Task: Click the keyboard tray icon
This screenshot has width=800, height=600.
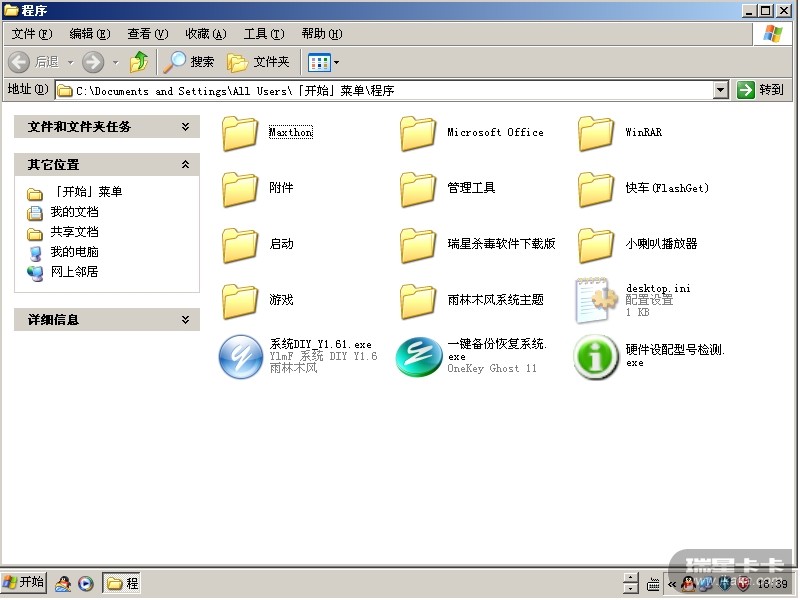Action: click(x=653, y=584)
